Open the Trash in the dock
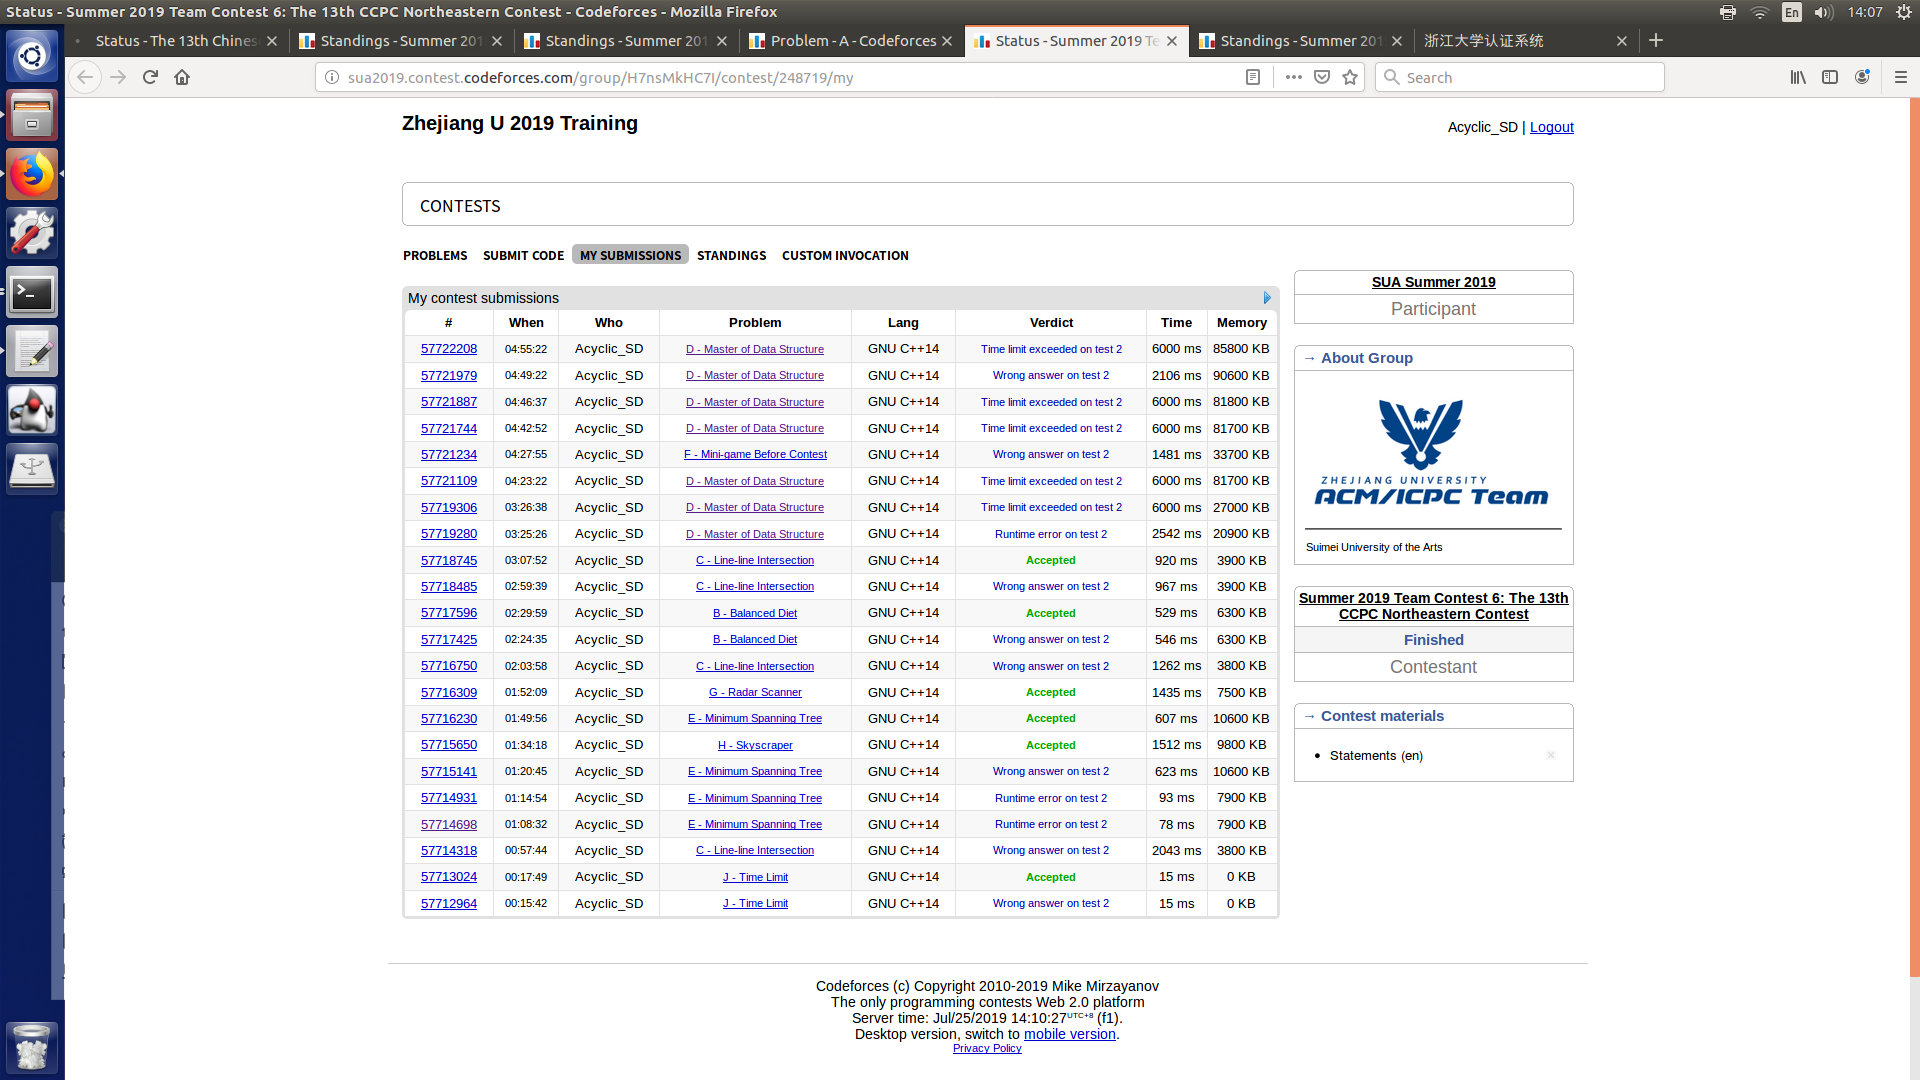 [x=32, y=1048]
